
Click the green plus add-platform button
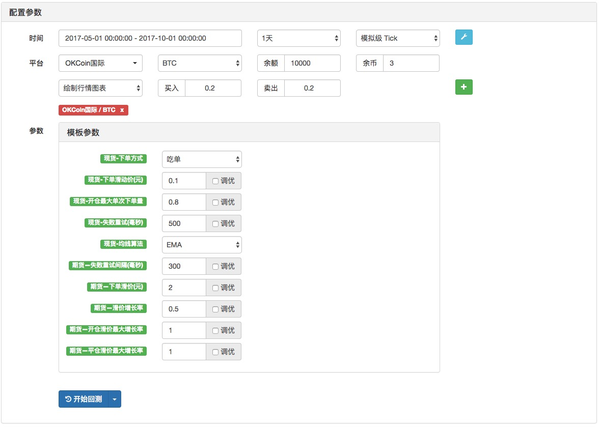pyautogui.click(x=463, y=88)
